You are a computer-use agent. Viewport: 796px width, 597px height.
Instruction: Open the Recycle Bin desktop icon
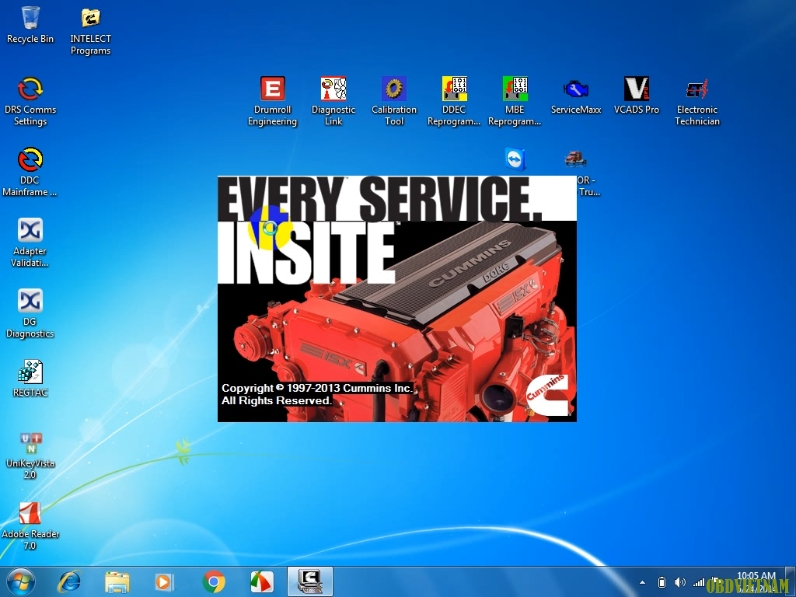point(30,24)
